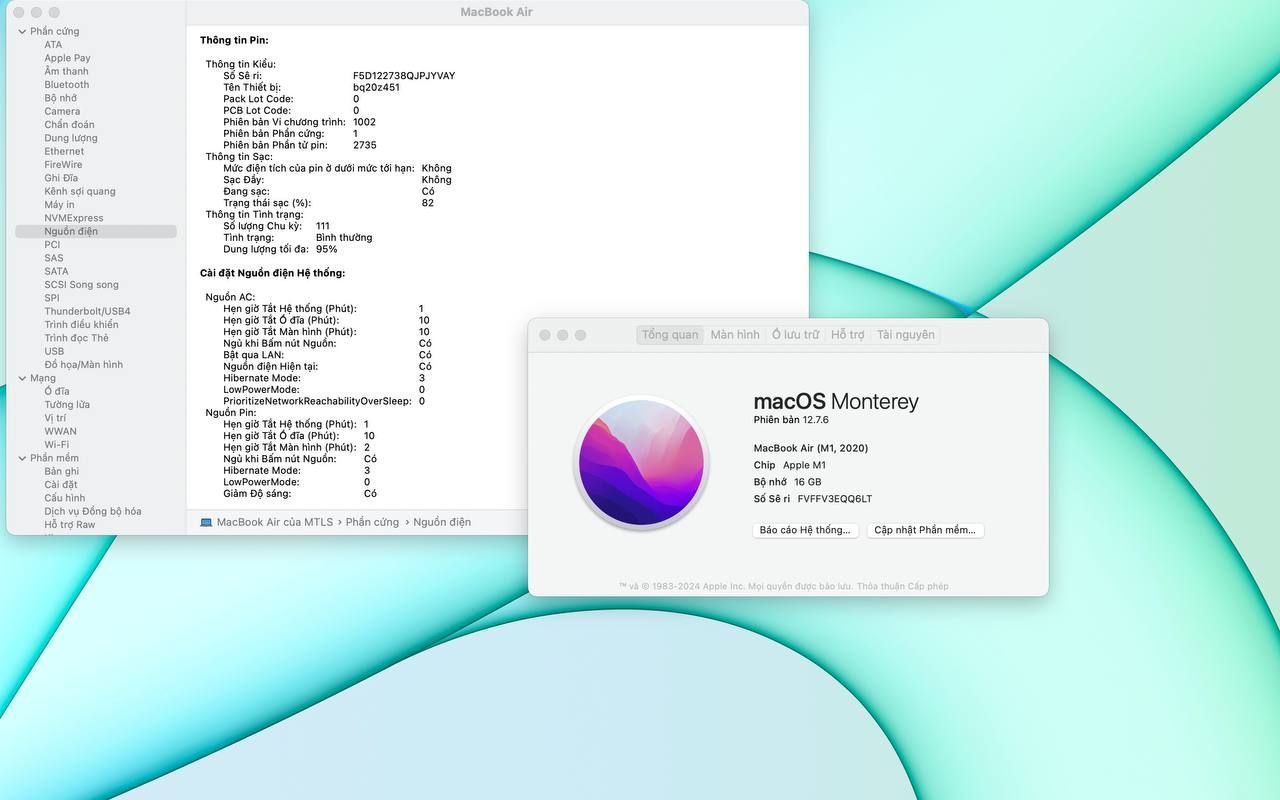Select Wi-Fi in the sidebar
The image size is (1280, 800).
click(x=57, y=445)
